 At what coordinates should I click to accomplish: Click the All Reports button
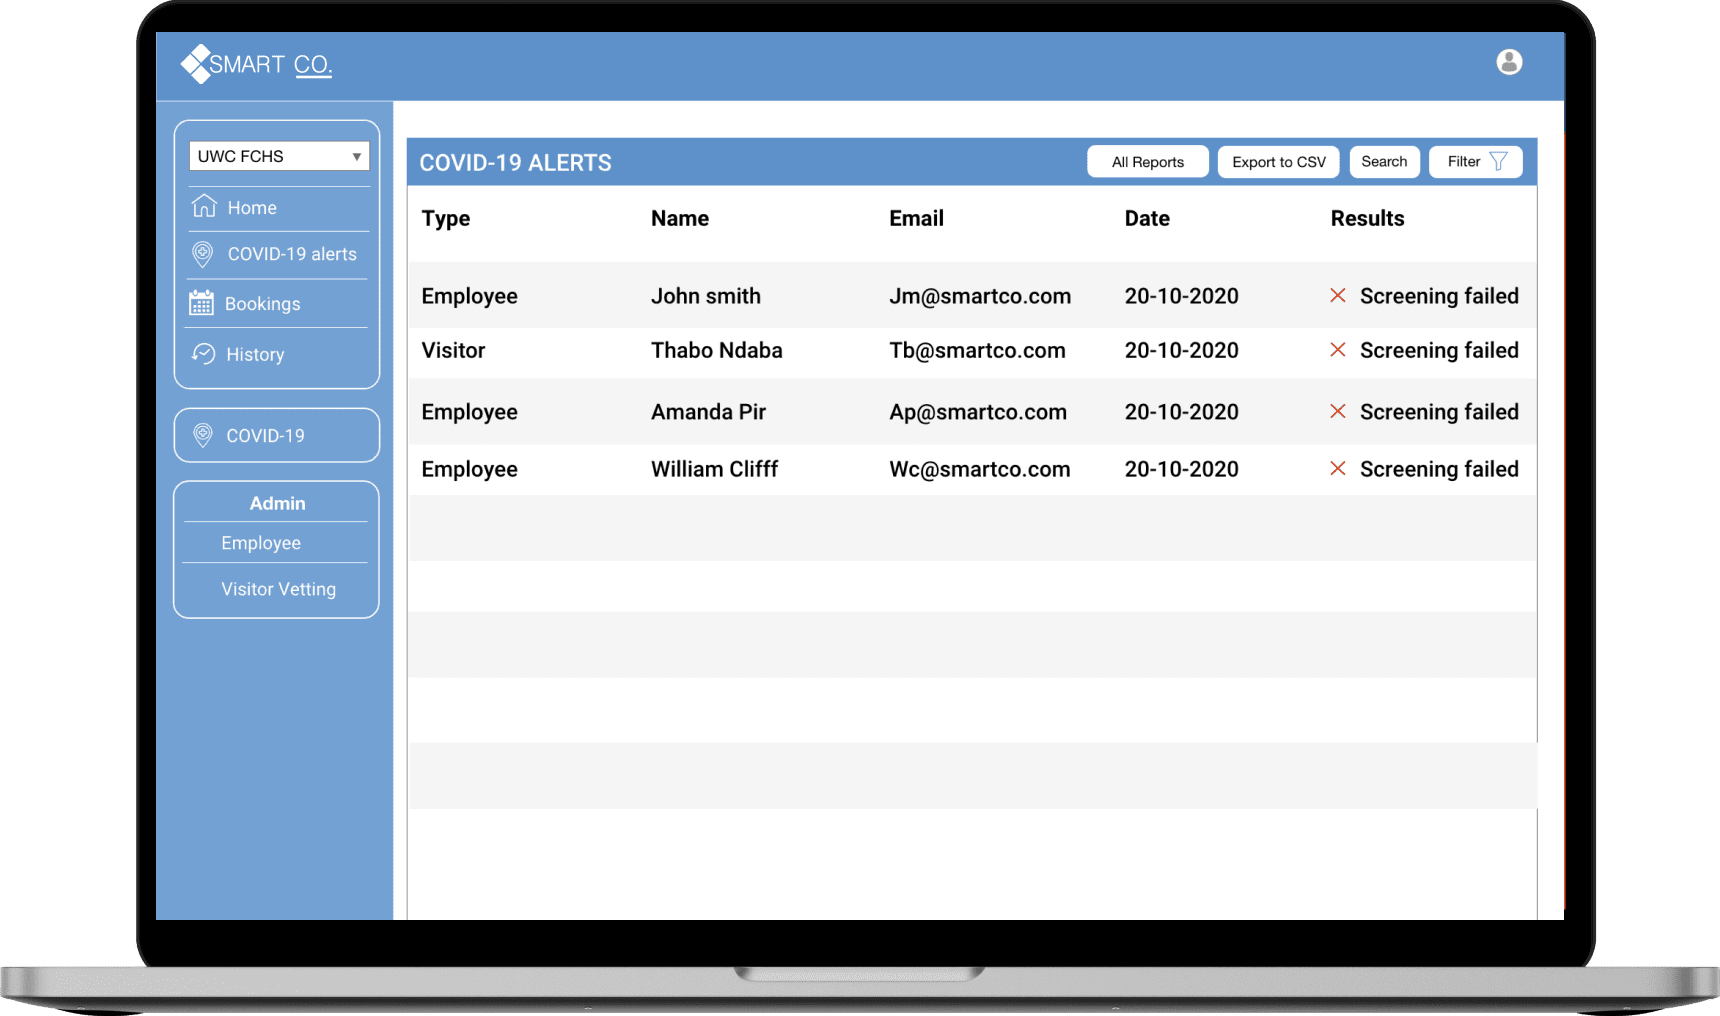[x=1148, y=162]
